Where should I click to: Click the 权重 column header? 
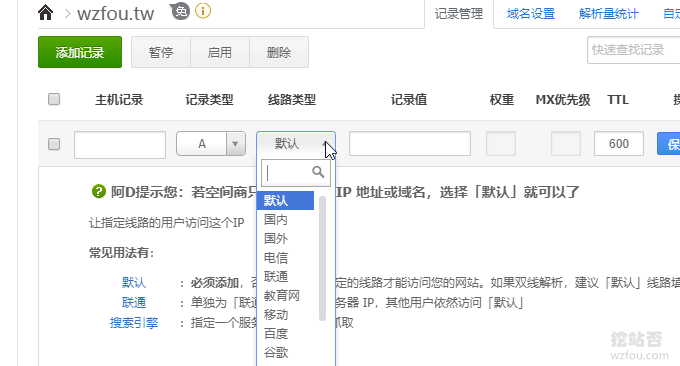(x=502, y=100)
